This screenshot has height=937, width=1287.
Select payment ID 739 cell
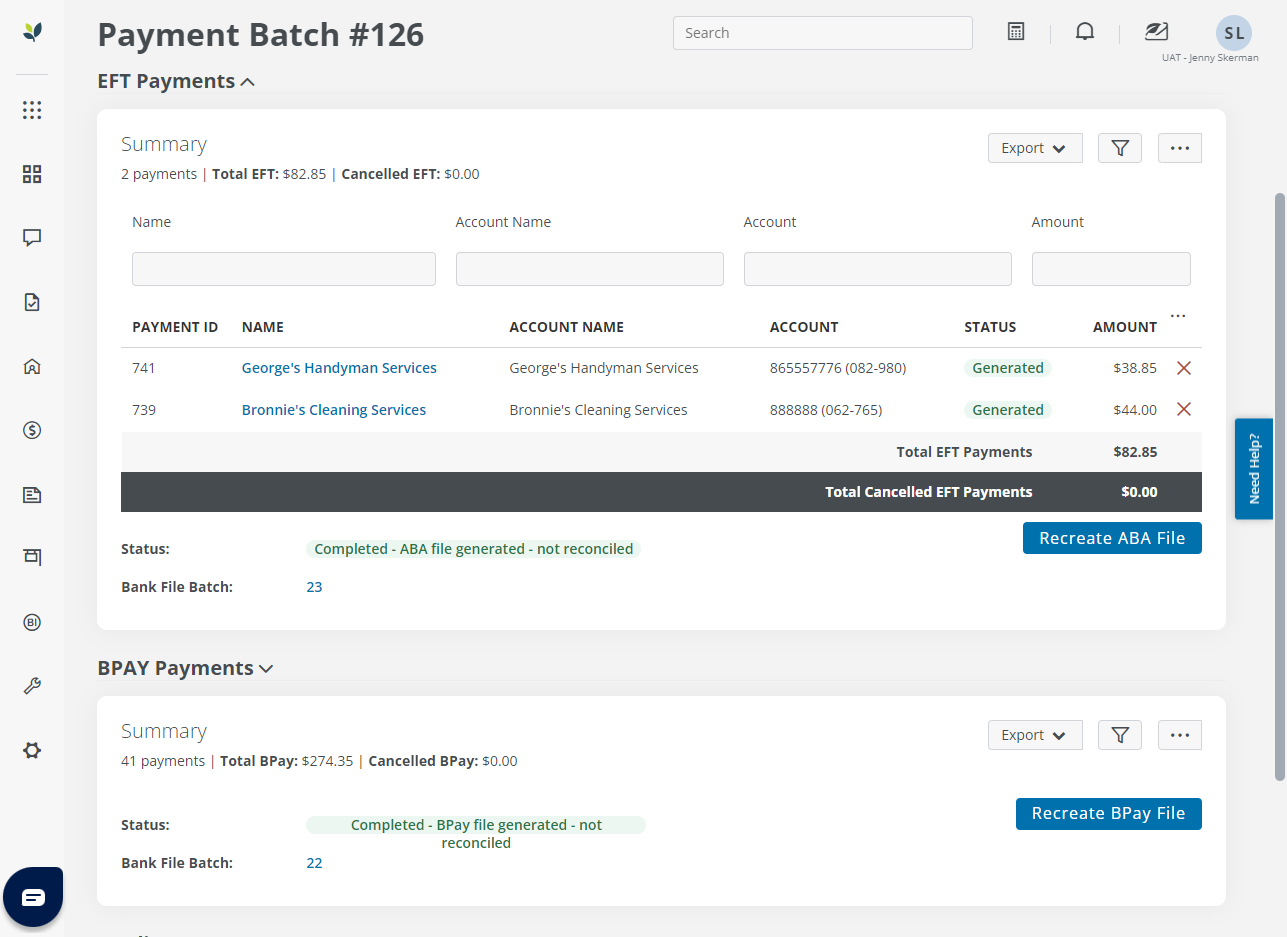click(144, 410)
